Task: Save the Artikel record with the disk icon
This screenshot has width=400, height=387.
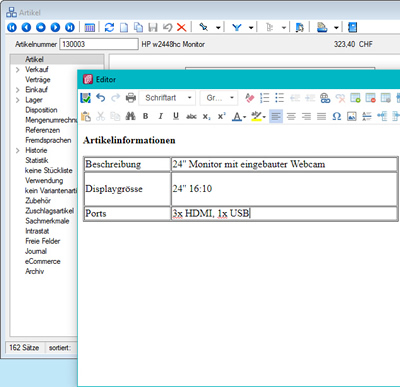Action: coord(153,27)
